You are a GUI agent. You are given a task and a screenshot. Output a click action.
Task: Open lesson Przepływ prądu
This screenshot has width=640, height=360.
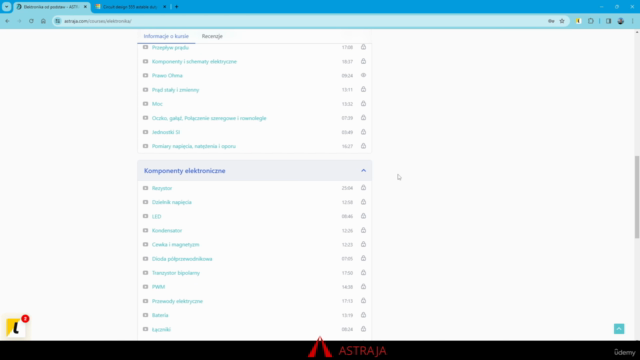point(170,48)
